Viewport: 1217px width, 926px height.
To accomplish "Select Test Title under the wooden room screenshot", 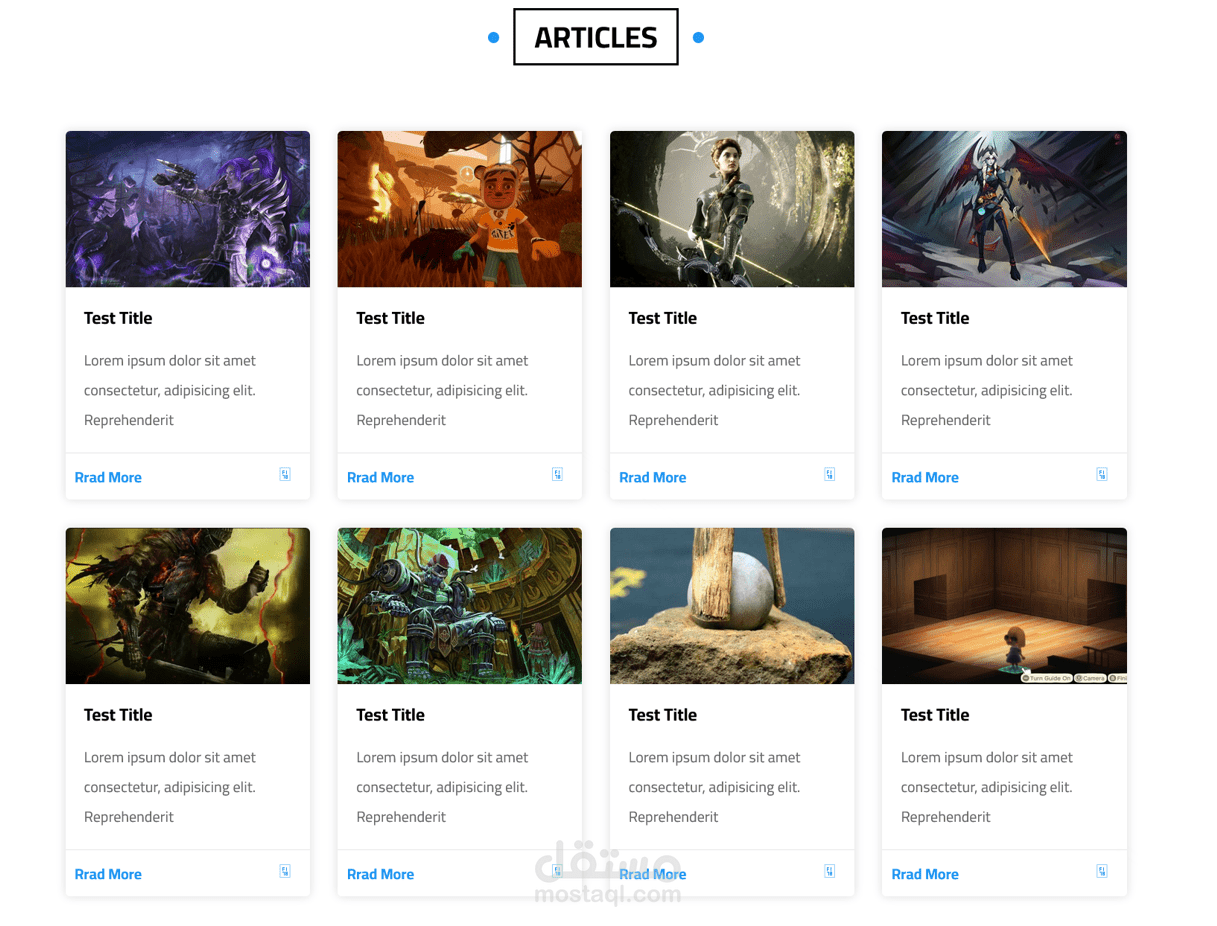I will pos(935,715).
